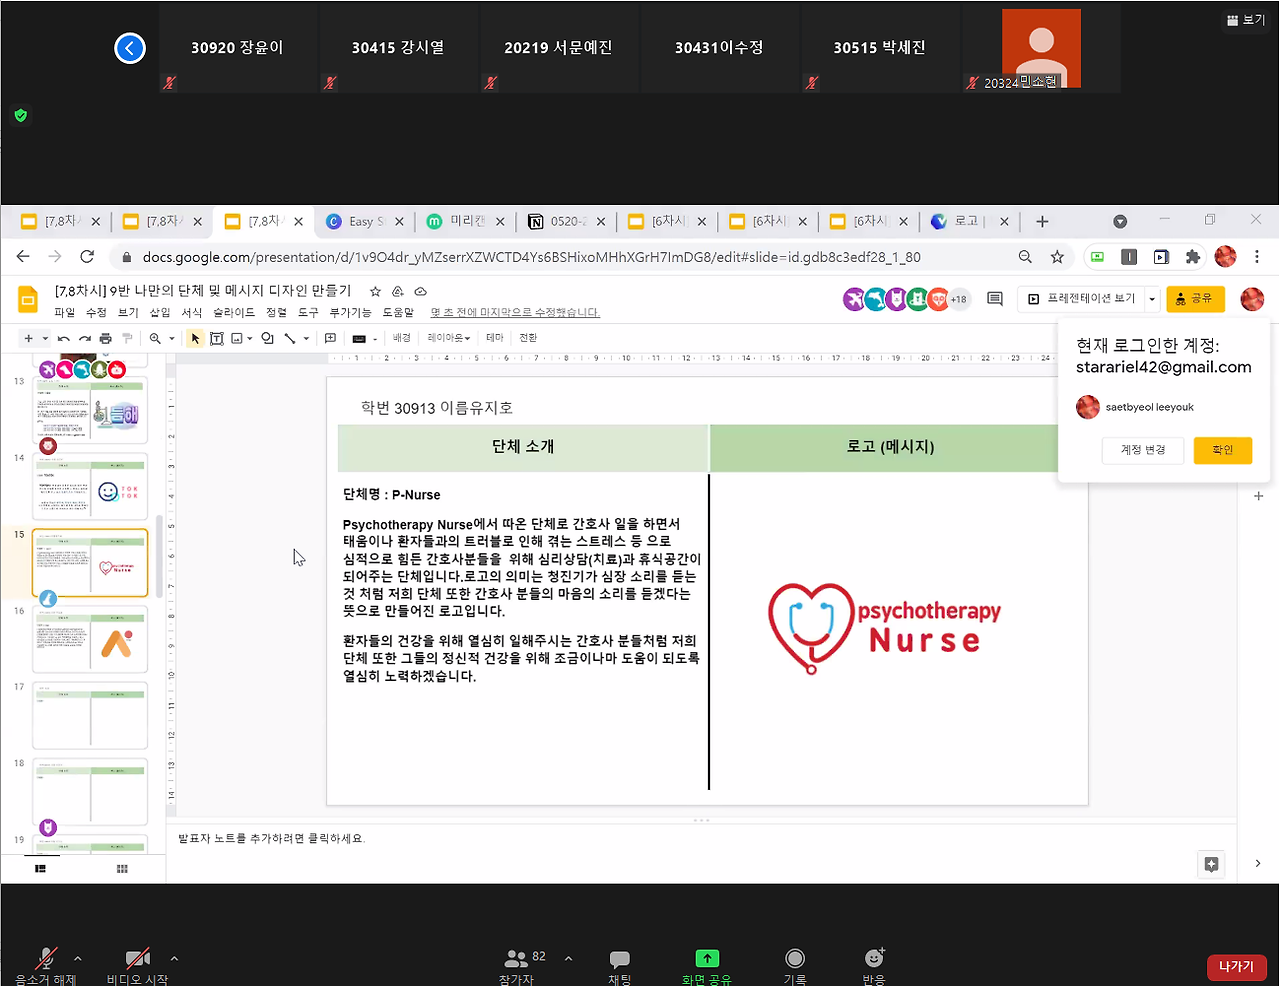The width and height of the screenshot is (1280, 986).
Task: Select slide 14 thumbnail
Action: (x=90, y=487)
